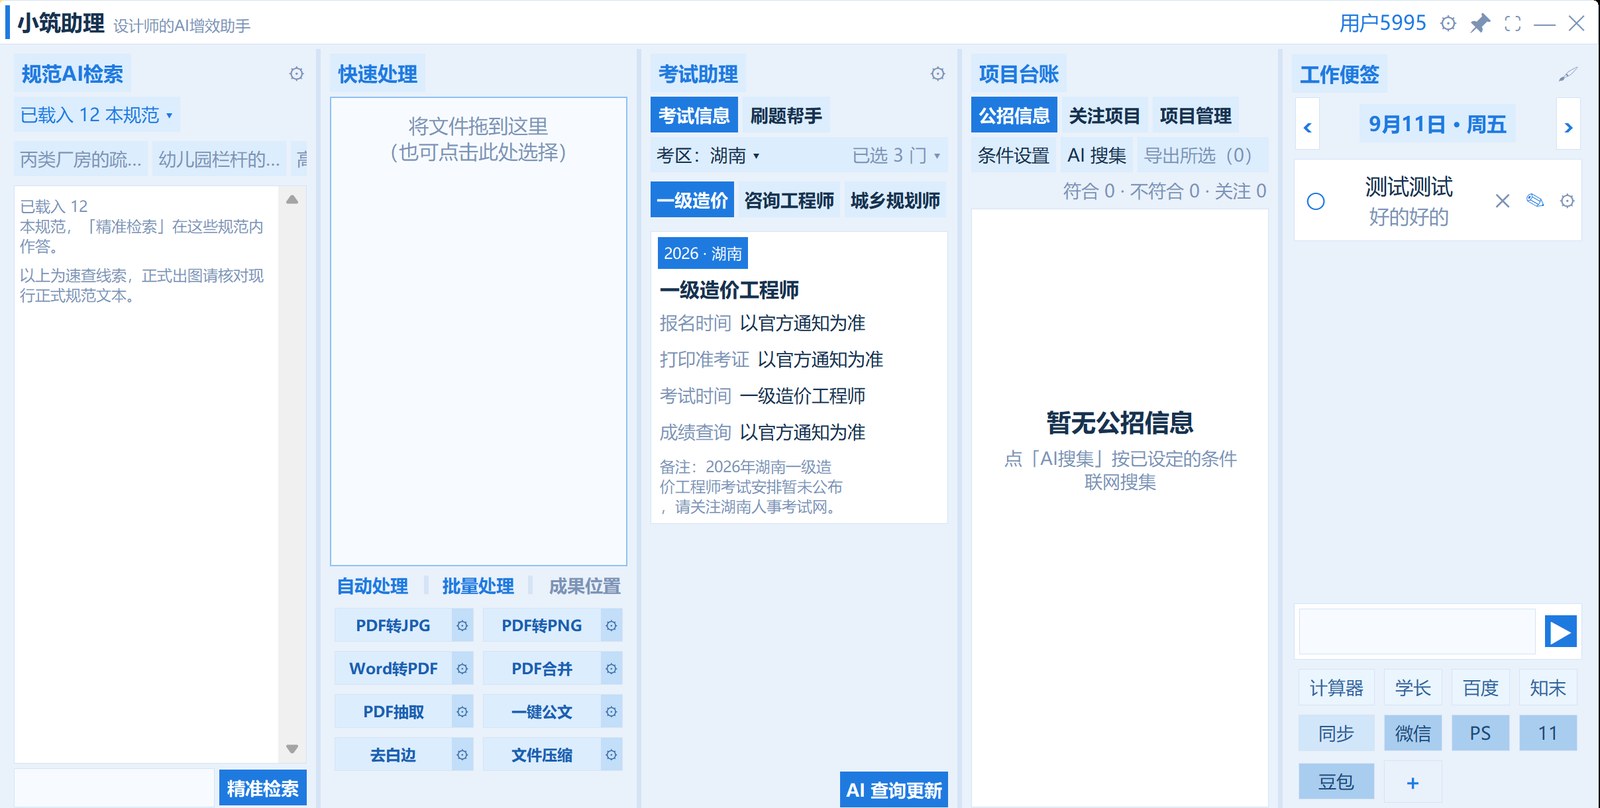Select suggested query 丙类厂房的疏...
Viewport: 1600px width, 808px height.
tap(81, 159)
